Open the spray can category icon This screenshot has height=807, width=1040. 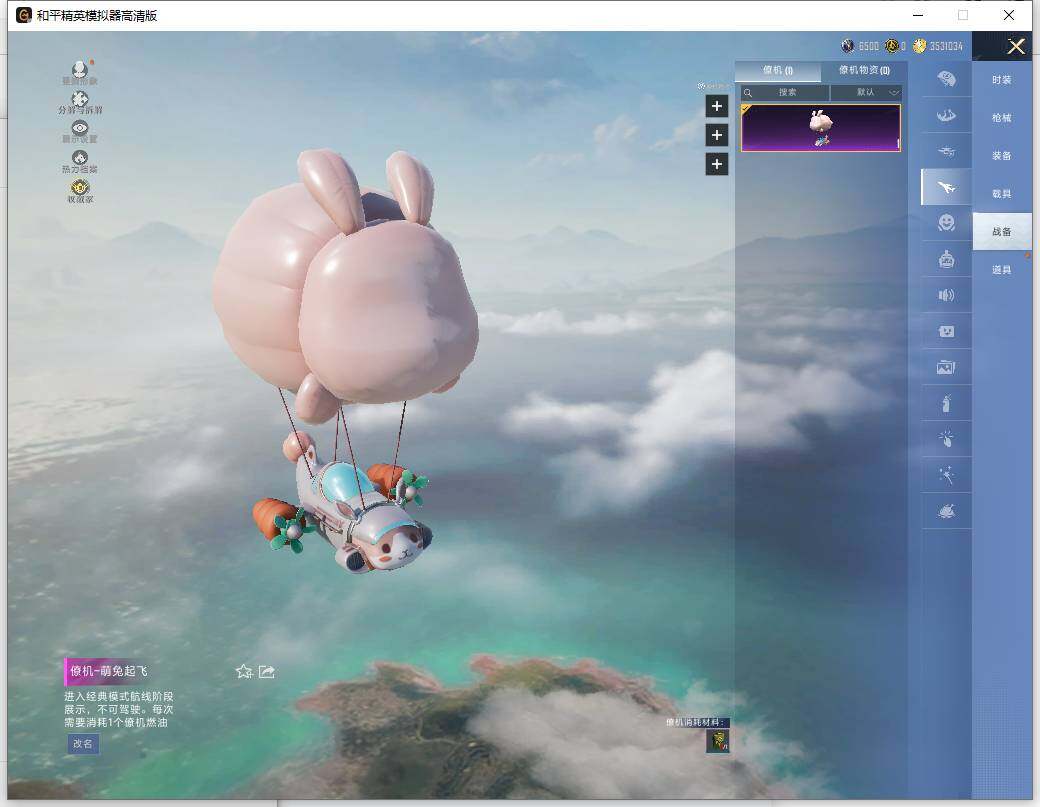click(946, 403)
